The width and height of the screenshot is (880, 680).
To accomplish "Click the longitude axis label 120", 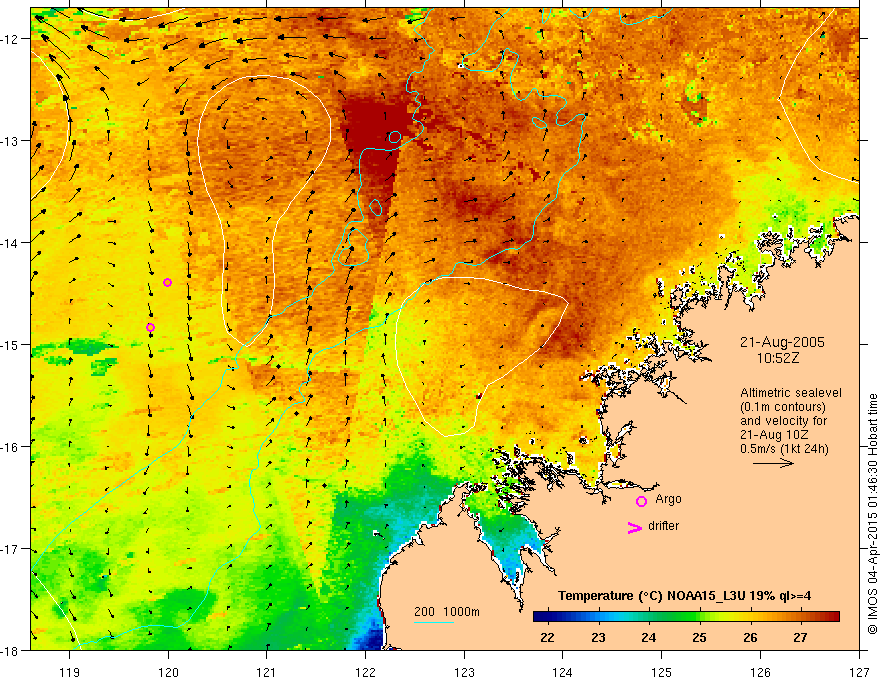I will coord(168,672).
